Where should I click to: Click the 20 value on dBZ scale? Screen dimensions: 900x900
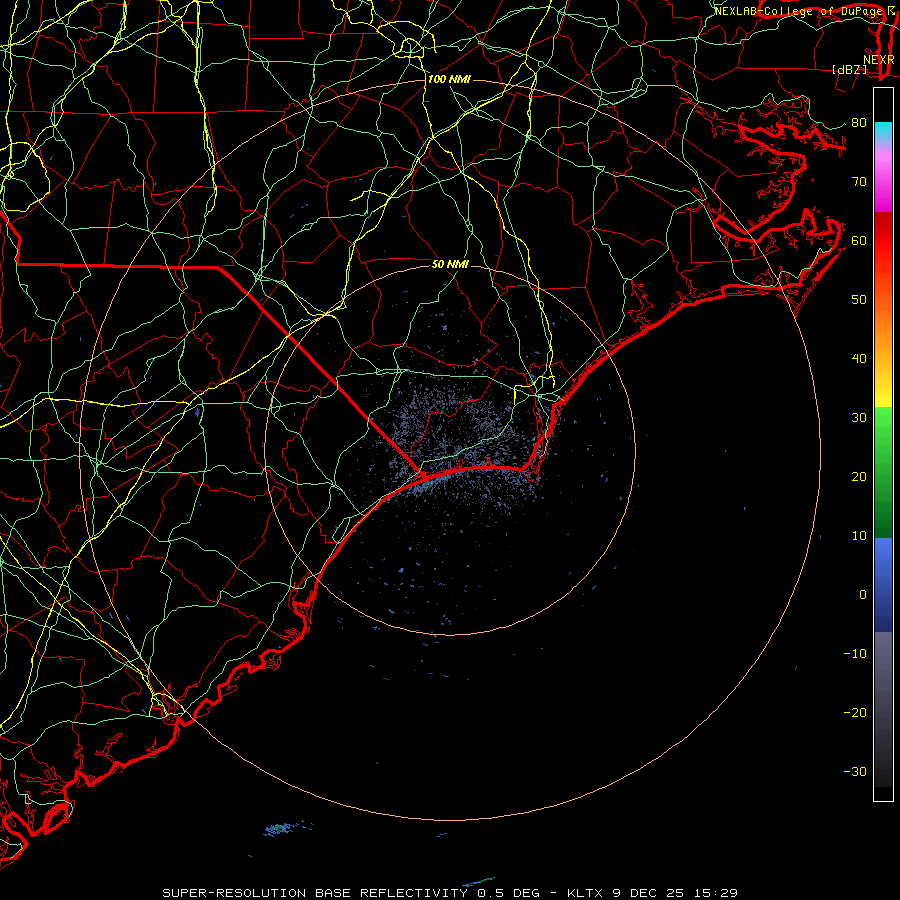coord(859,476)
